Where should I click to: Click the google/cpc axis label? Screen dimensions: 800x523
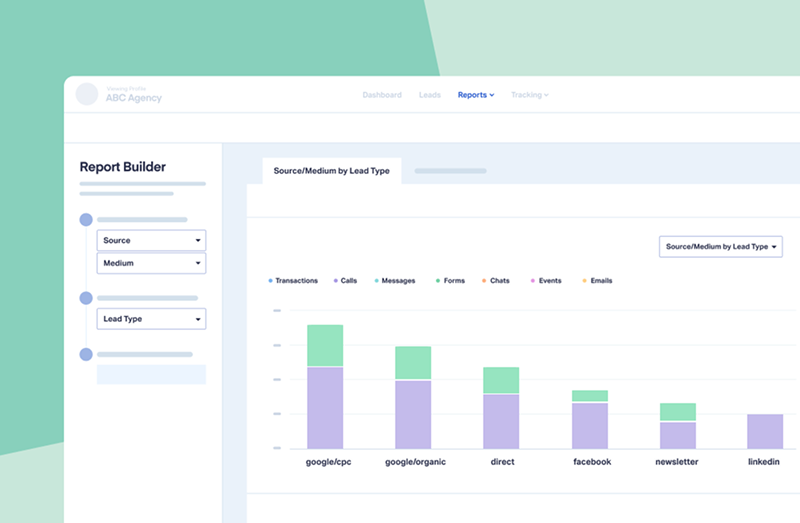pyautogui.click(x=329, y=462)
